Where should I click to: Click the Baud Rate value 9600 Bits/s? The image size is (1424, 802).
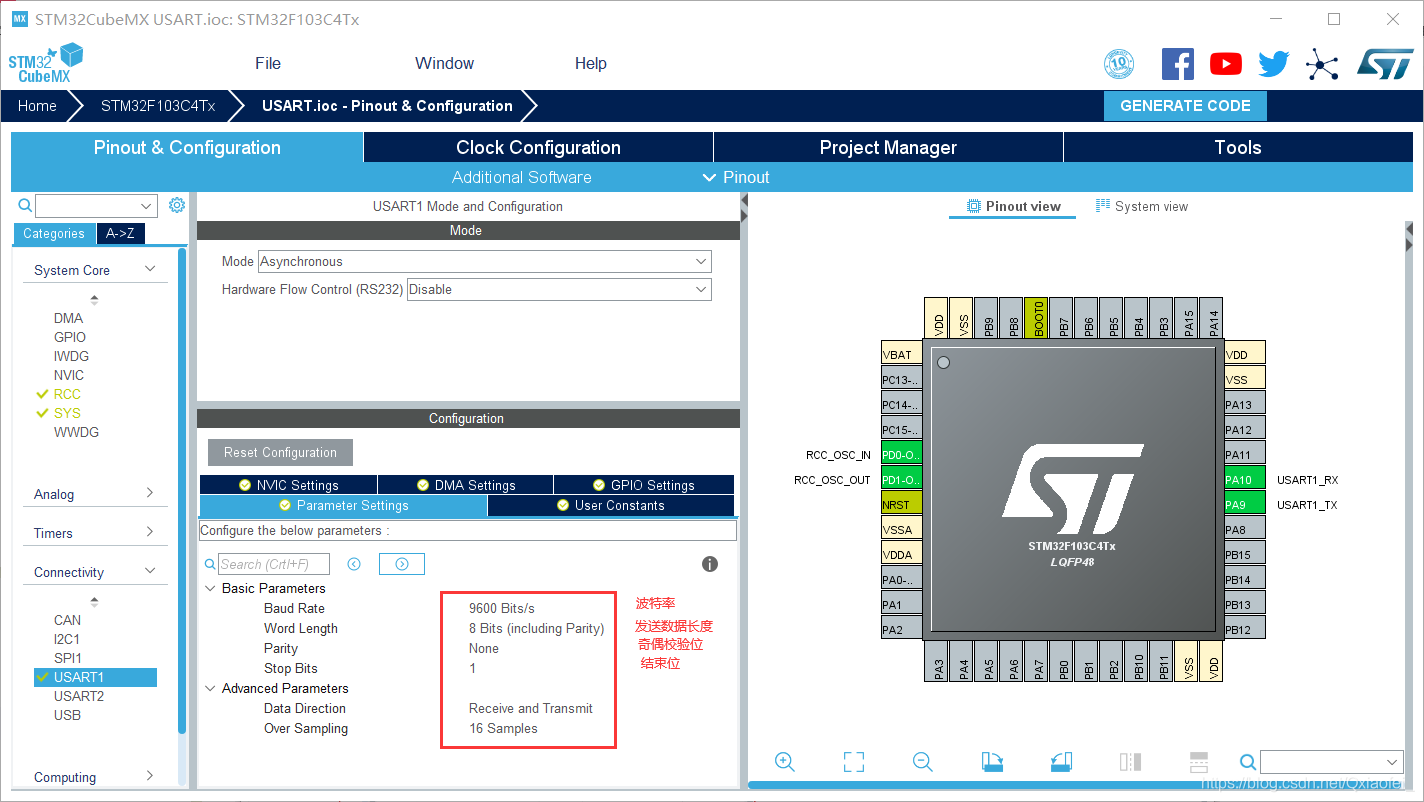click(502, 608)
